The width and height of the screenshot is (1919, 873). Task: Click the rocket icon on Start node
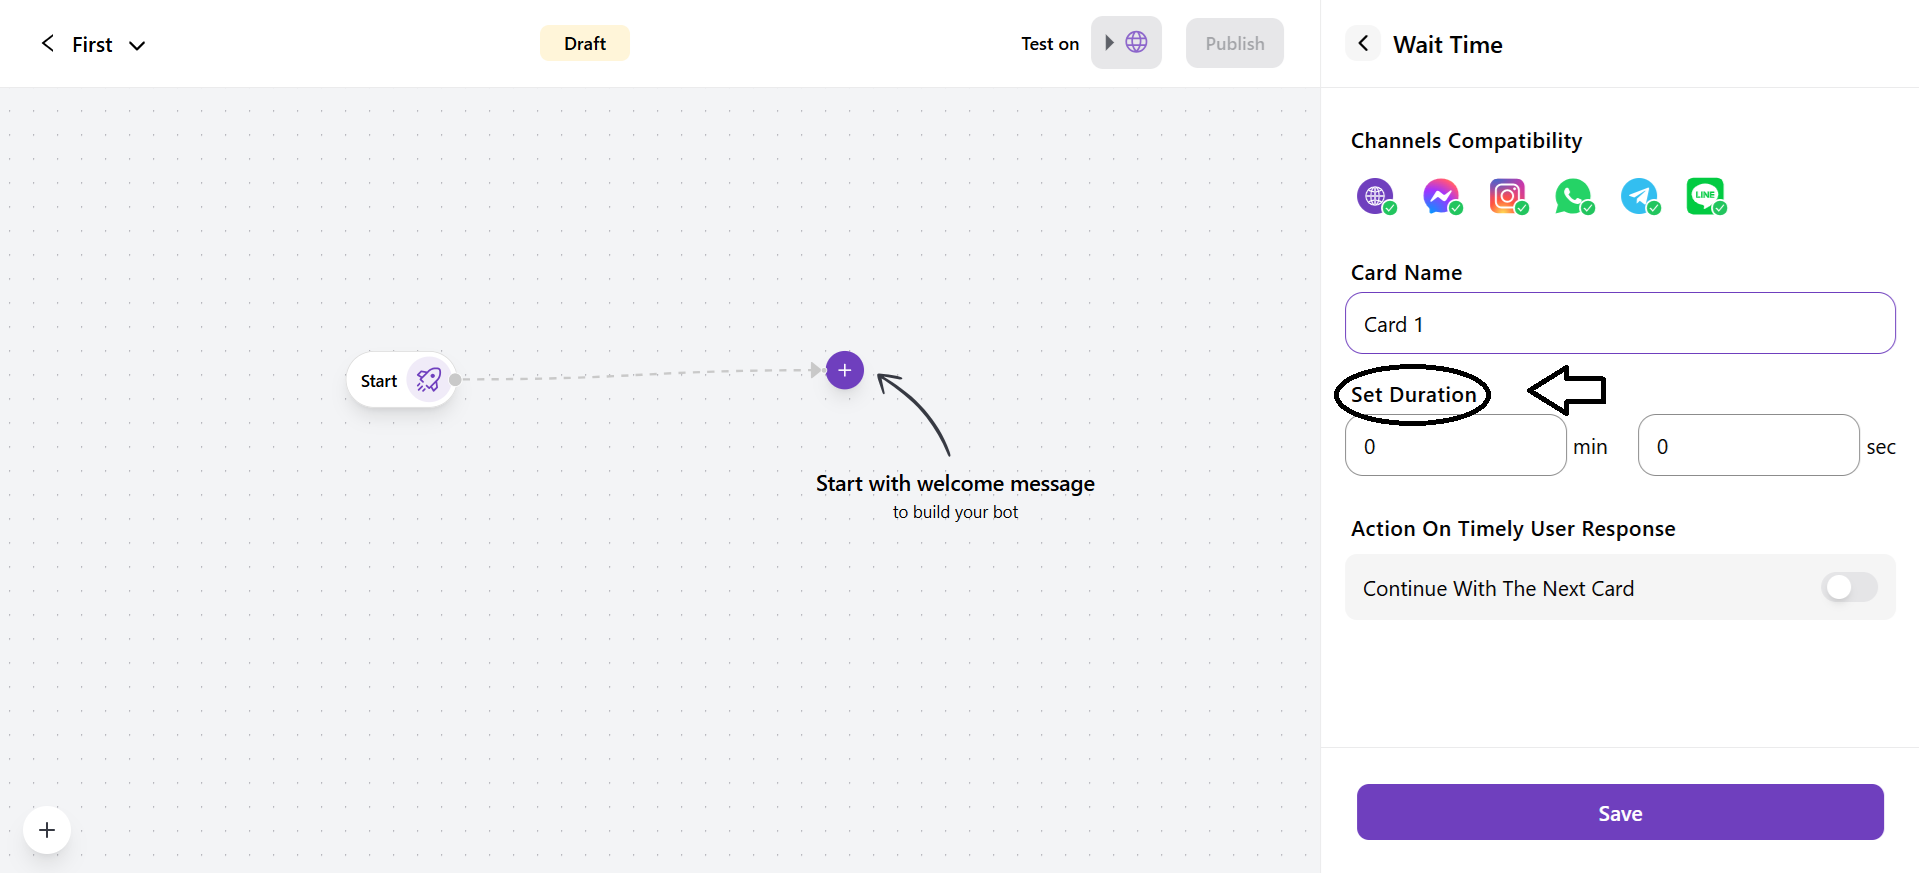(x=429, y=380)
